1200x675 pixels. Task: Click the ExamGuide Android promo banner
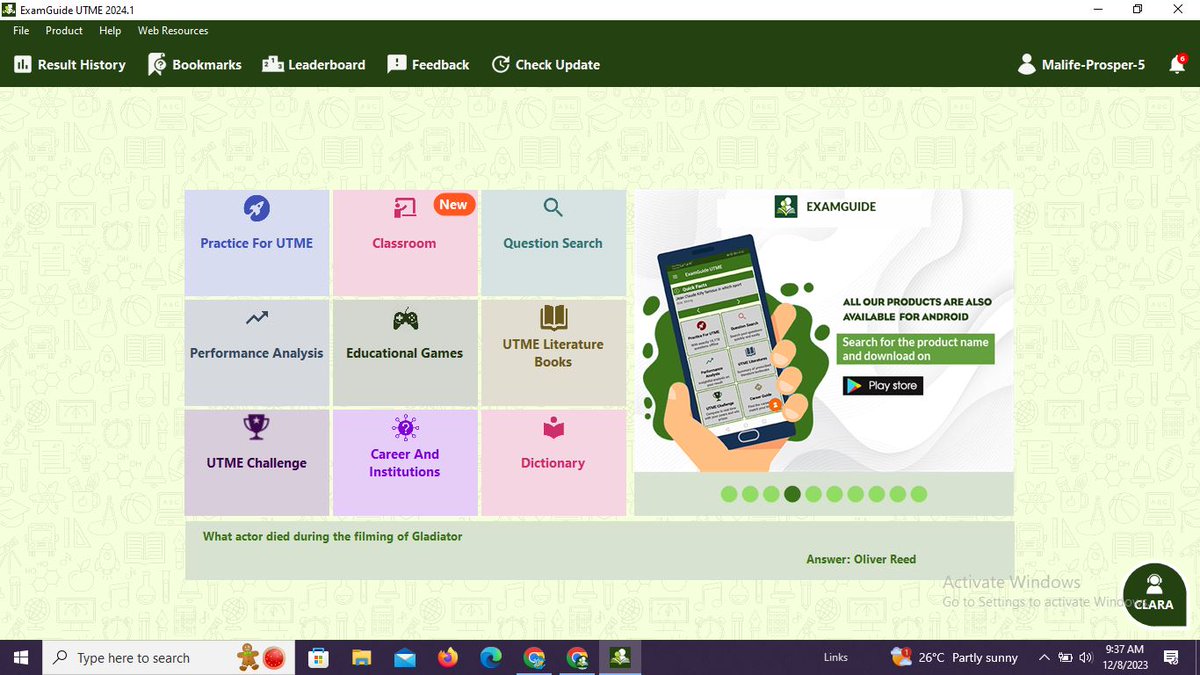(x=824, y=330)
